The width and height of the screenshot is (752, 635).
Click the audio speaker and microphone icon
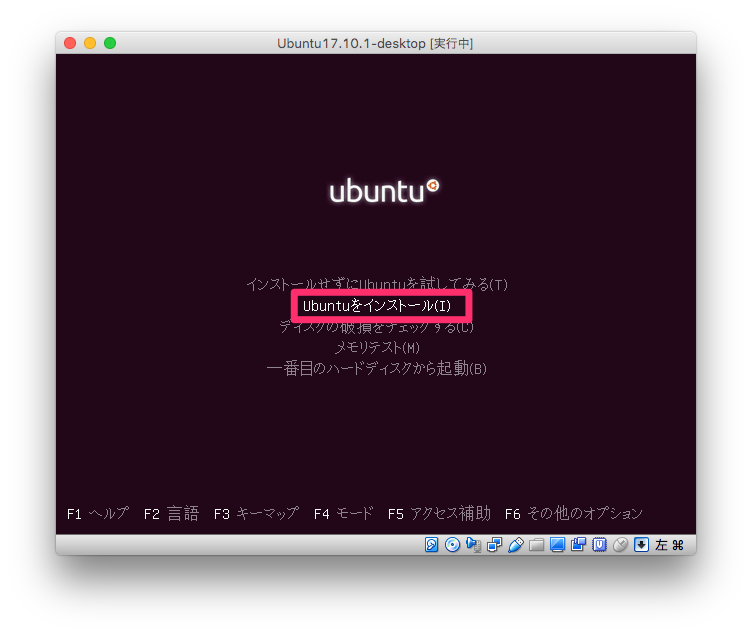pyautogui.click(x=473, y=545)
